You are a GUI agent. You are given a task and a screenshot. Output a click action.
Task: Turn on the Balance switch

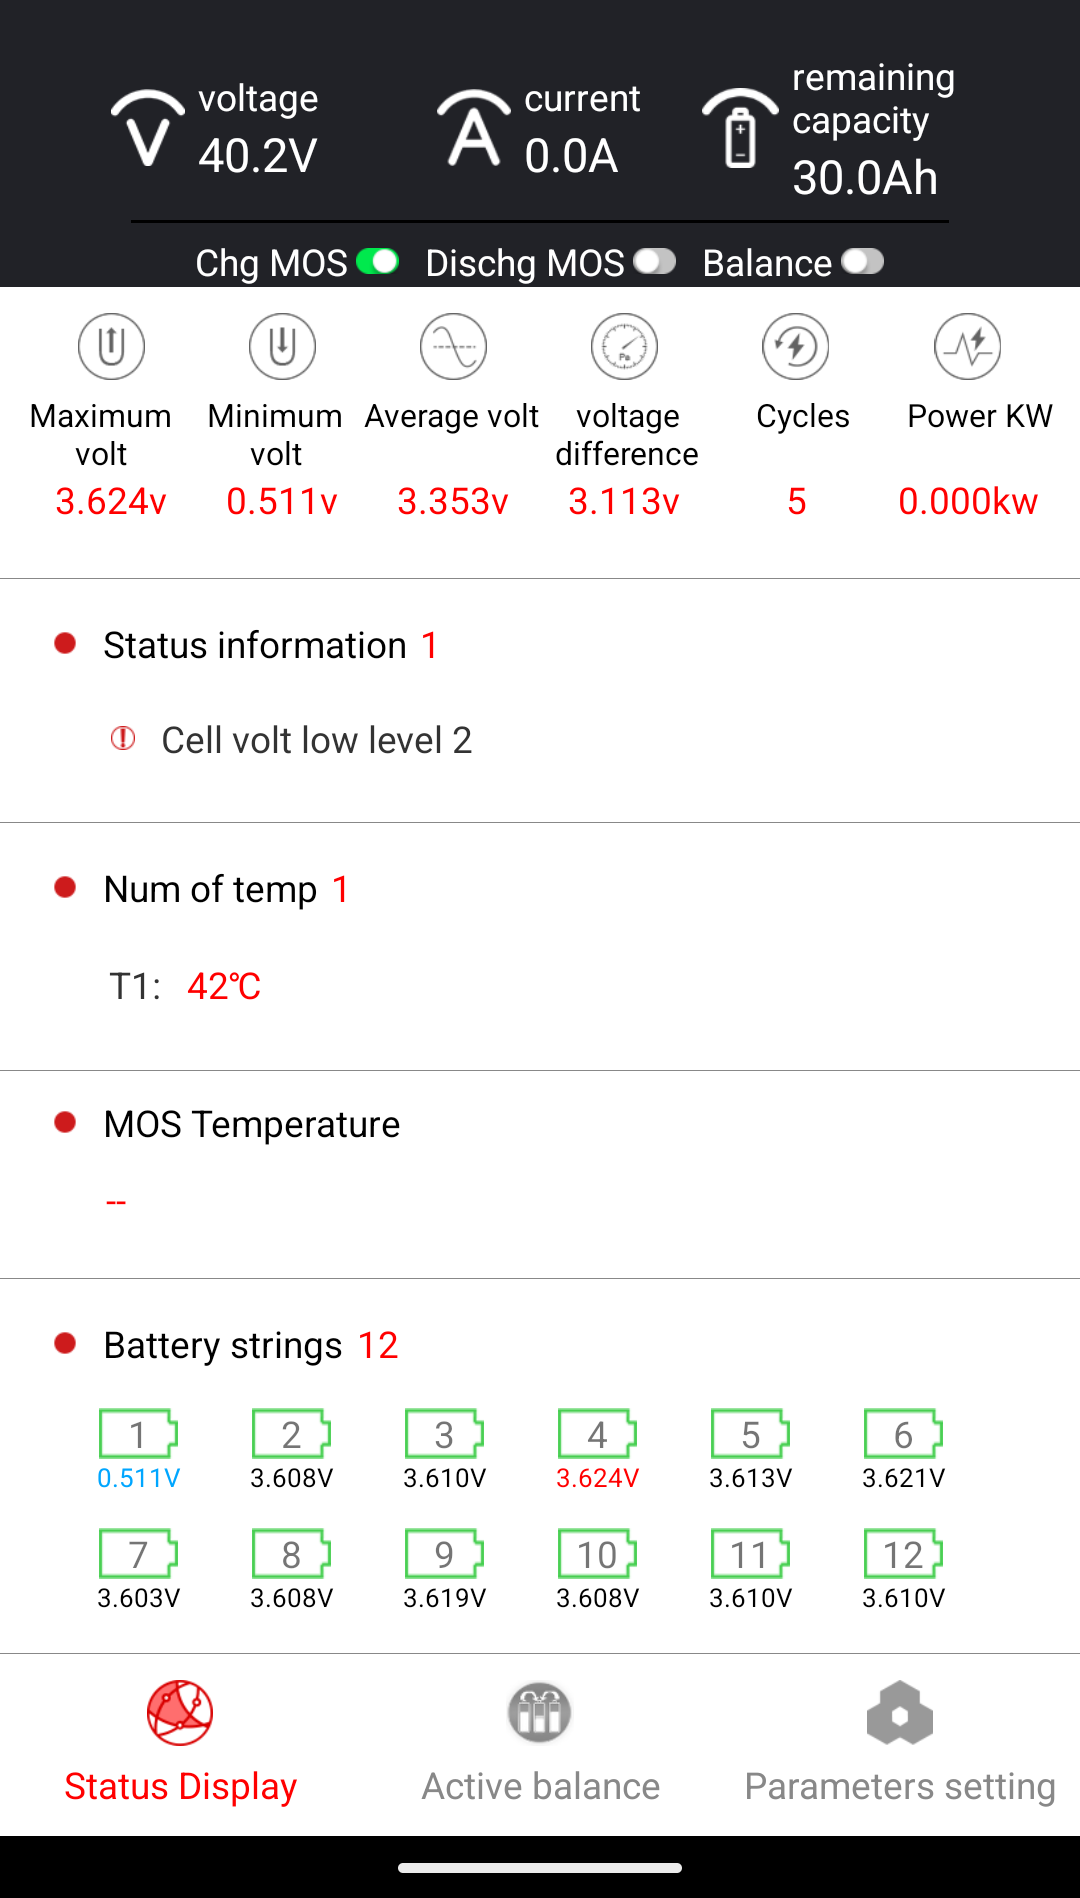click(863, 262)
